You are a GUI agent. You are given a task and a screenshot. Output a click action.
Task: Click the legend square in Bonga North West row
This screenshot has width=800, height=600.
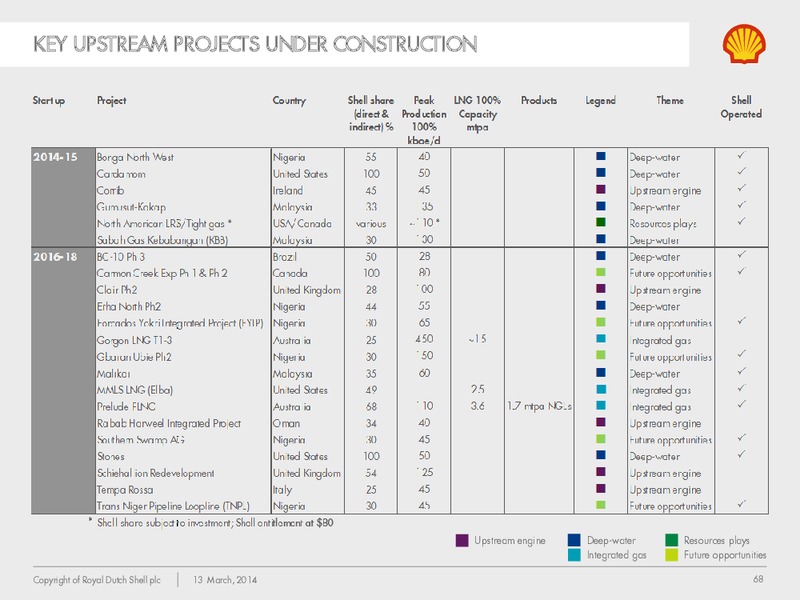click(x=601, y=156)
